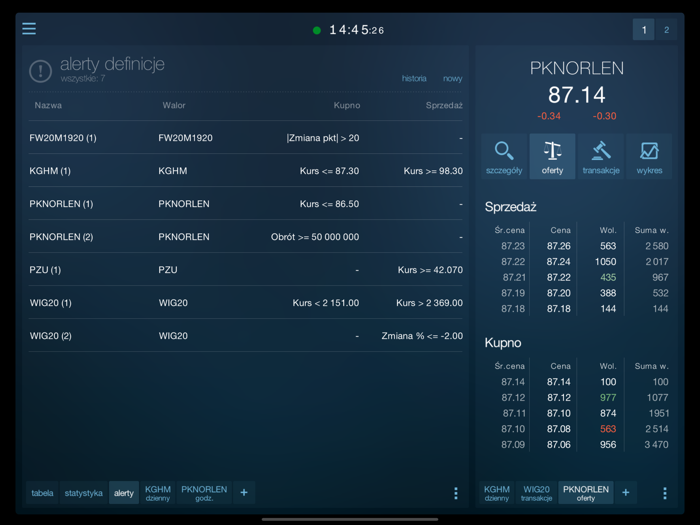The image size is (700, 525).
Task: Click the alerts exclamation mark icon
Action: pyautogui.click(x=41, y=71)
